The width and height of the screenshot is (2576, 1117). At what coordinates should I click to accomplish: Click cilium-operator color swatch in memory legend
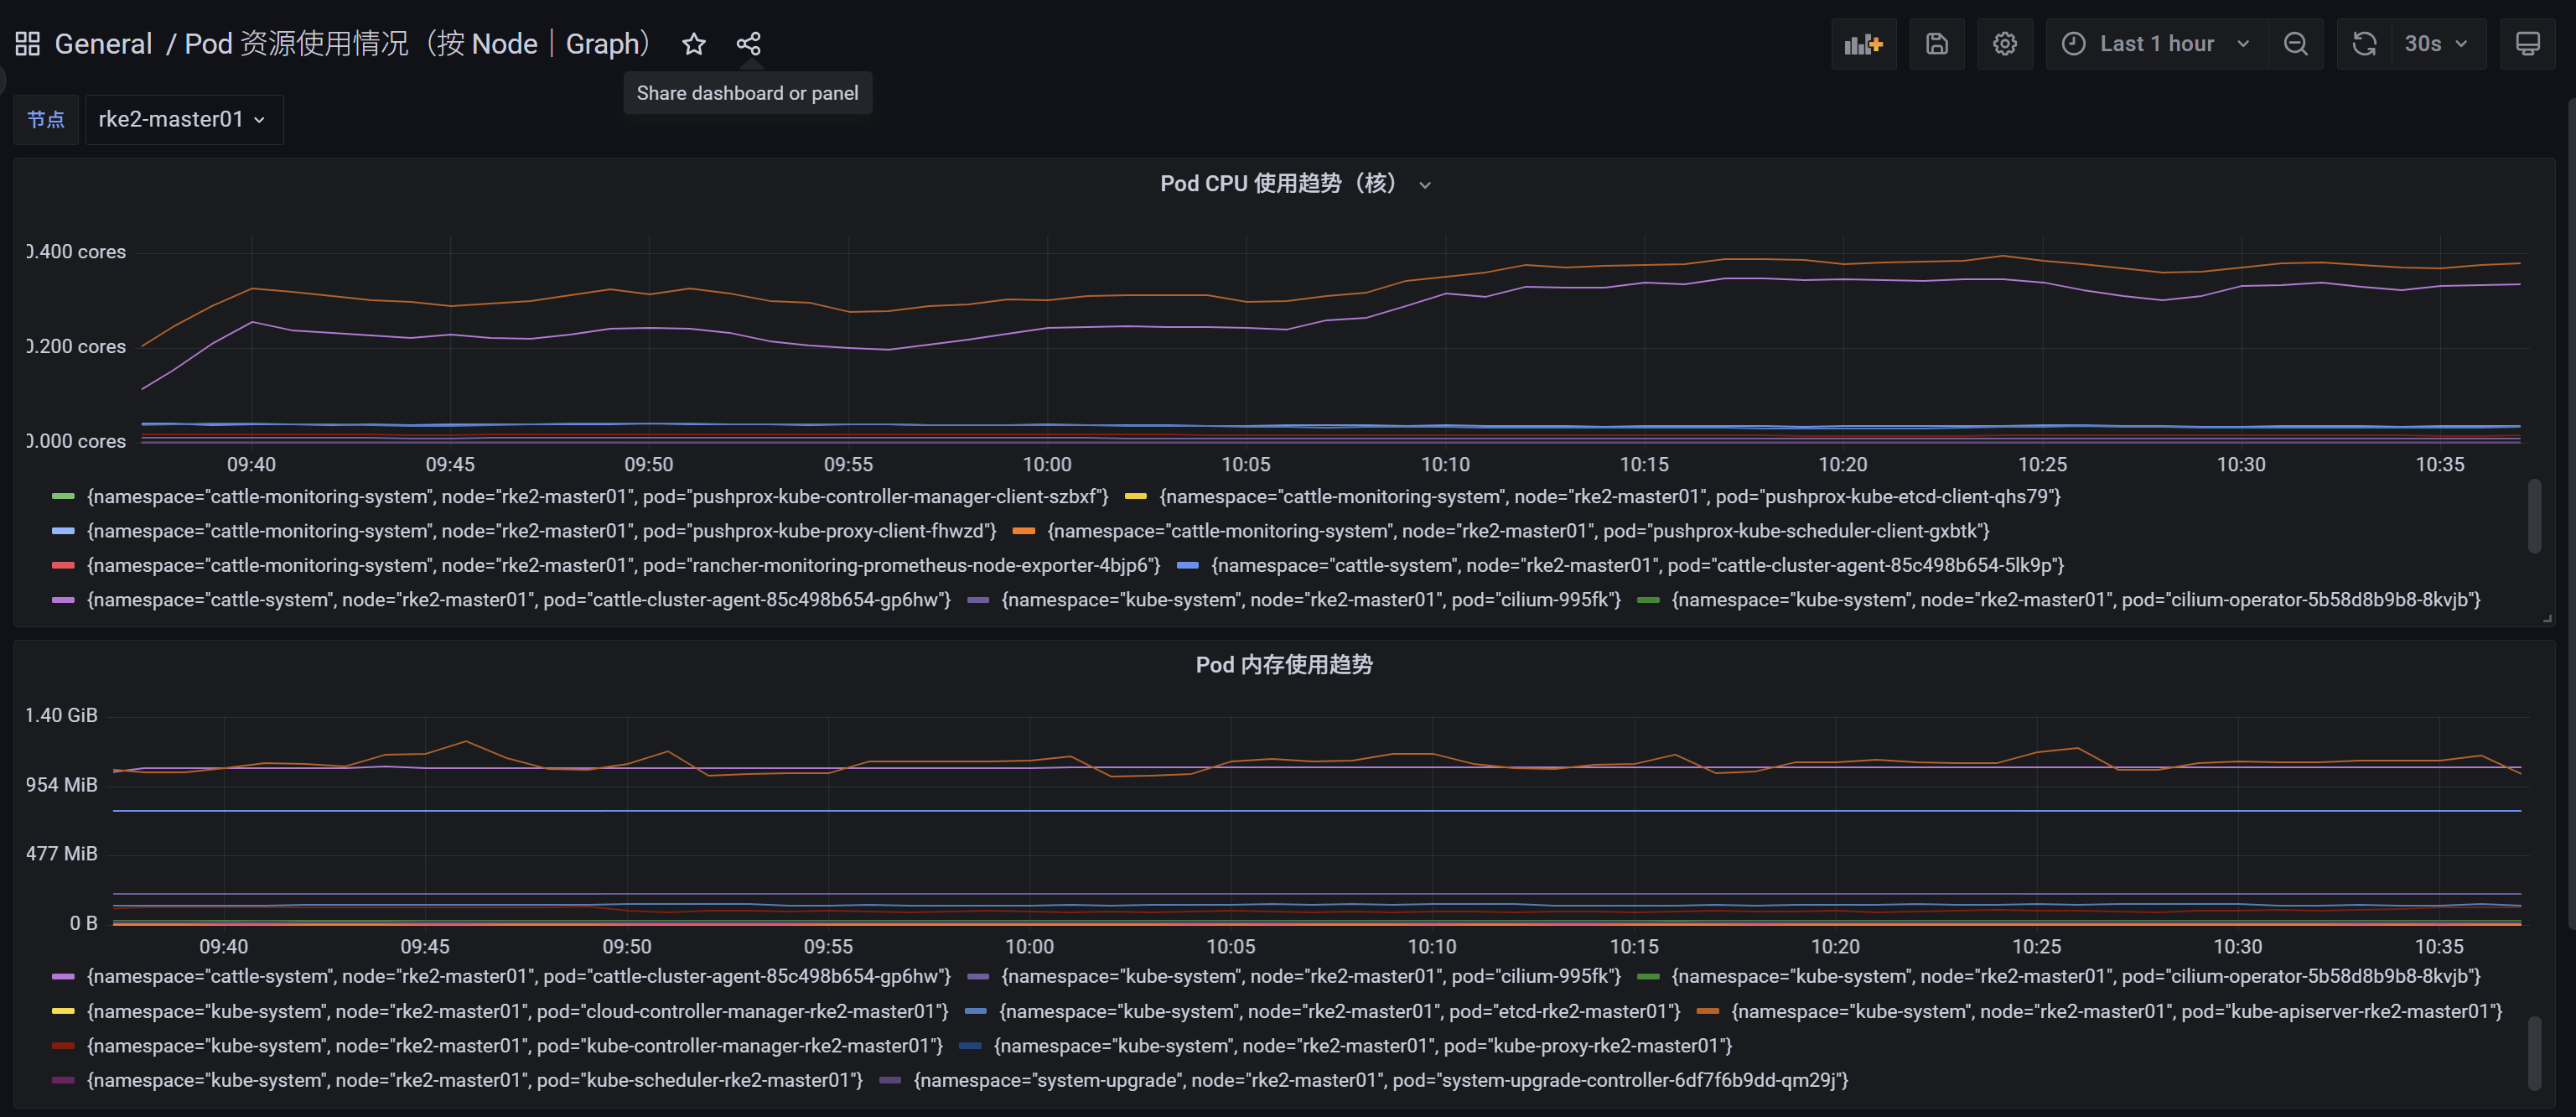pos(1648,977)
